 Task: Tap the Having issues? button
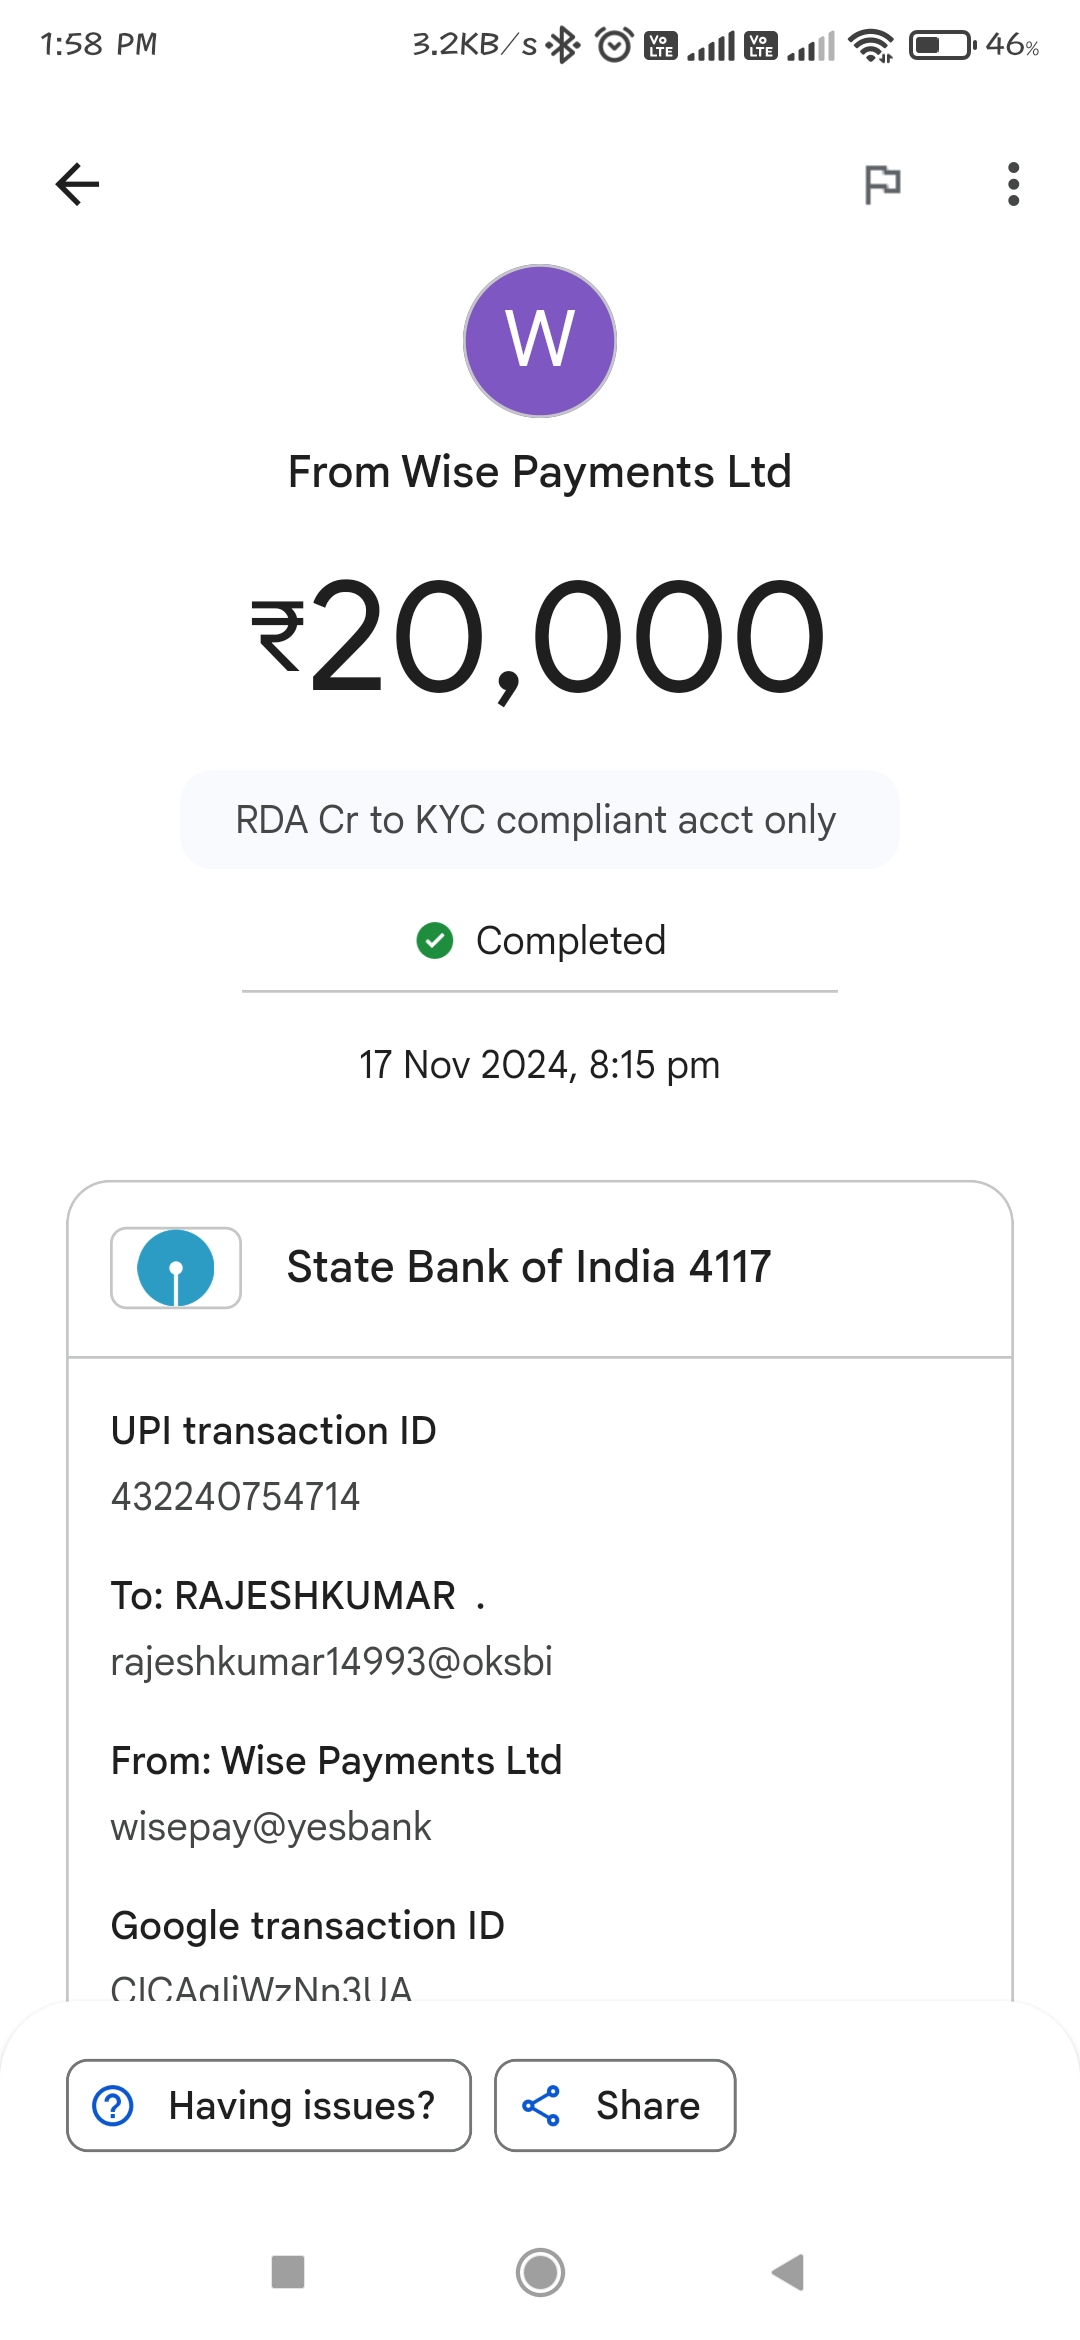(x=269, y=2105)
